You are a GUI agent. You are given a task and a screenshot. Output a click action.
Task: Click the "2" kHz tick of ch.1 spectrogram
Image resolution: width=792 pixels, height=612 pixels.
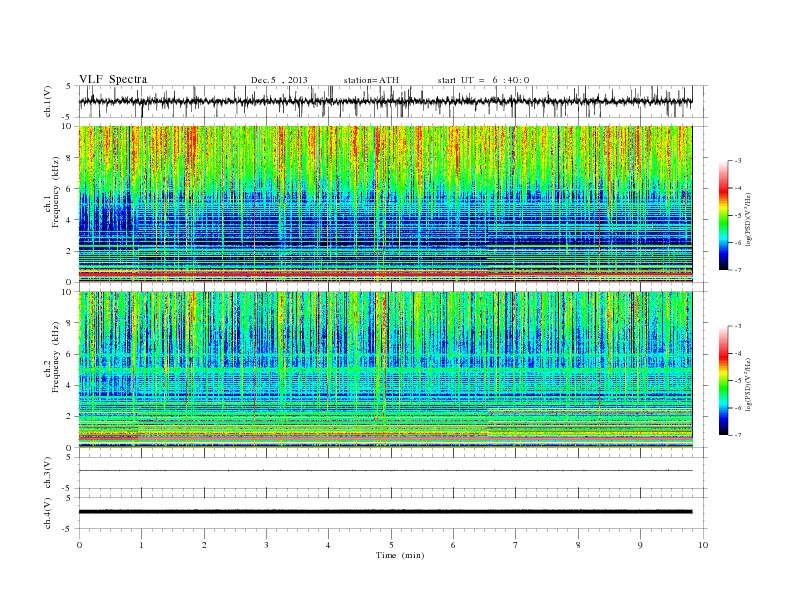(69, 251)
